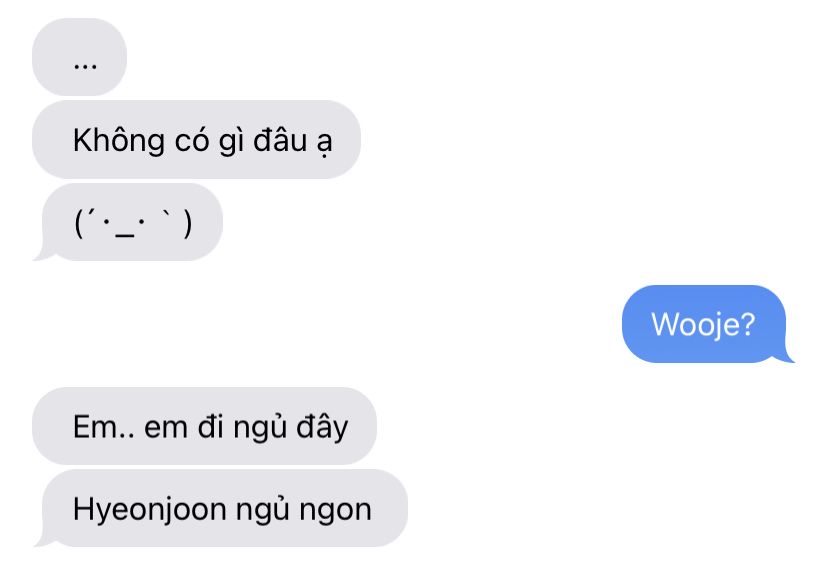Tap the kaomoji face message bubble

[x=132, y=222]
